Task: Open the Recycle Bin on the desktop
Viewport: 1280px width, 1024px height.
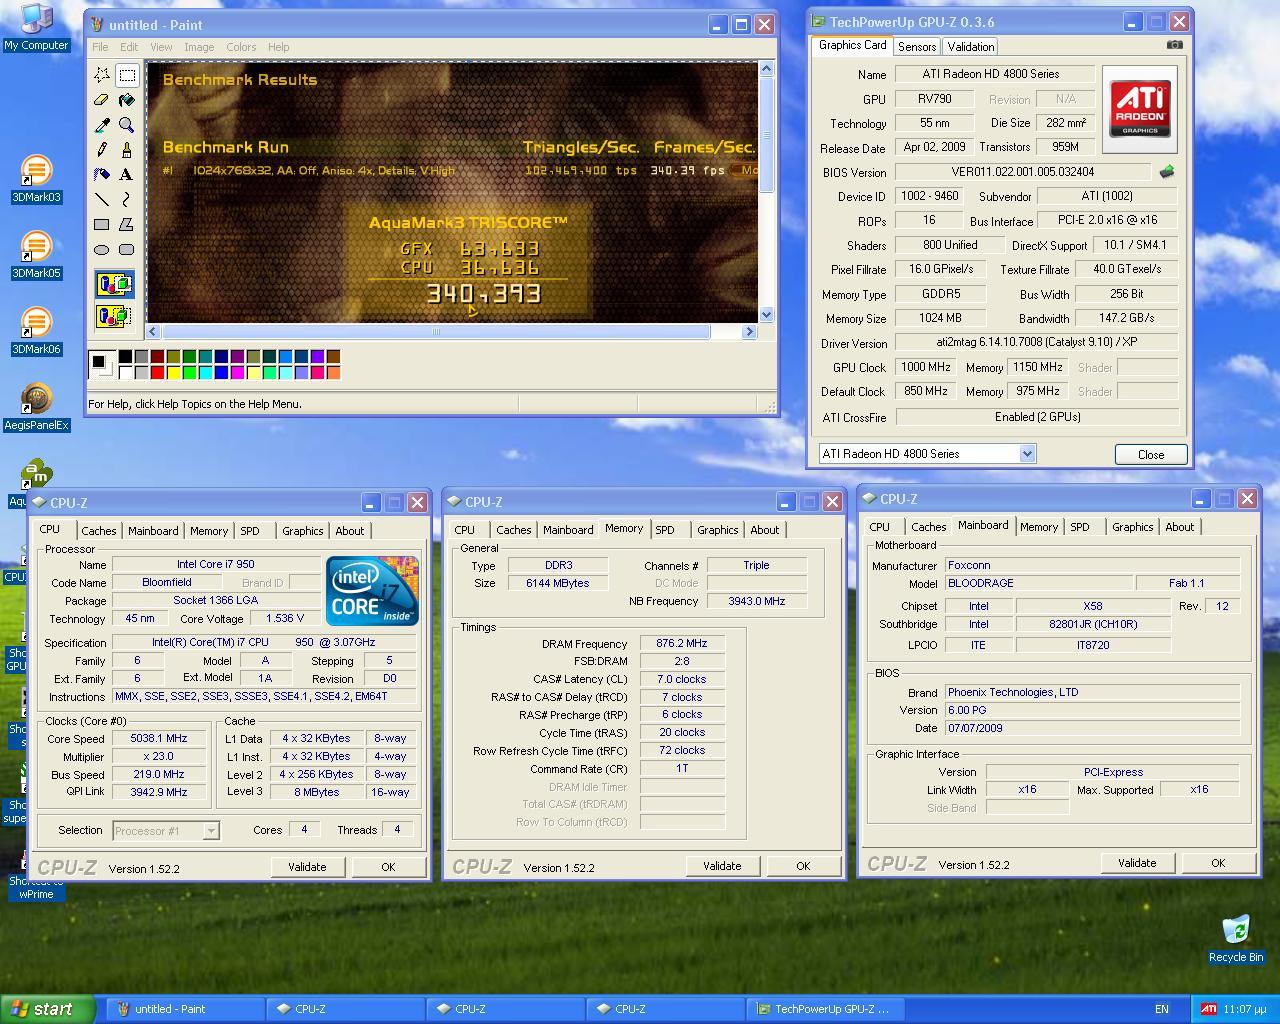Action: 1236,939
